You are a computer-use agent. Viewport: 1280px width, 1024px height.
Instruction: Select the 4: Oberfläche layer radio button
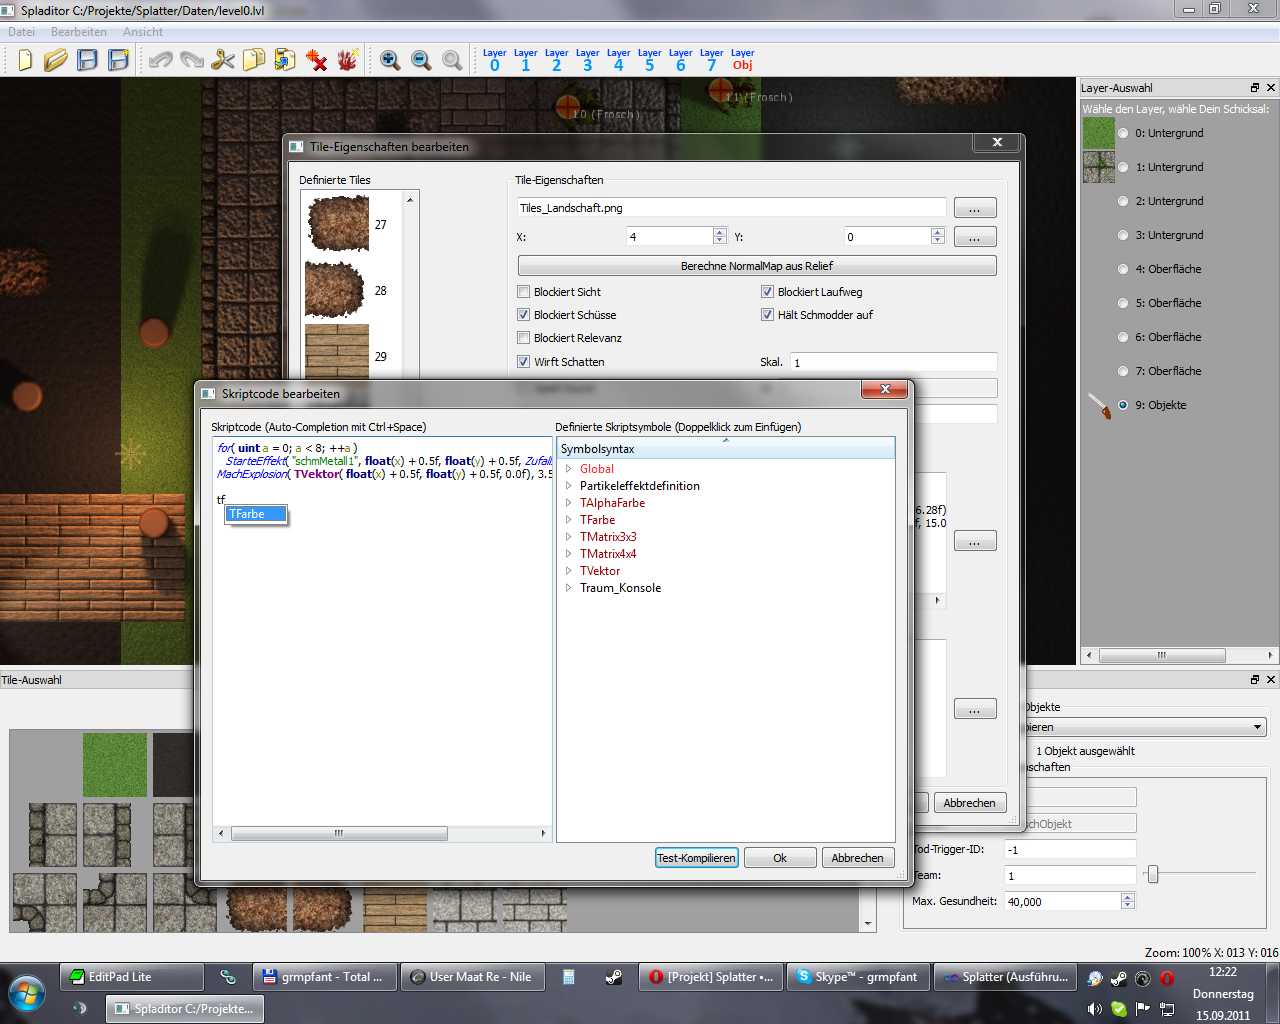(1123, 269)
